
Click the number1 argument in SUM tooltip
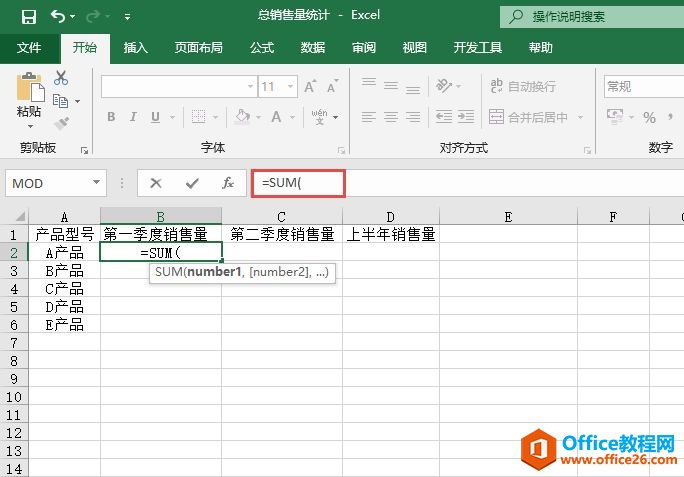pyautogui.click(x=214, y=272)
